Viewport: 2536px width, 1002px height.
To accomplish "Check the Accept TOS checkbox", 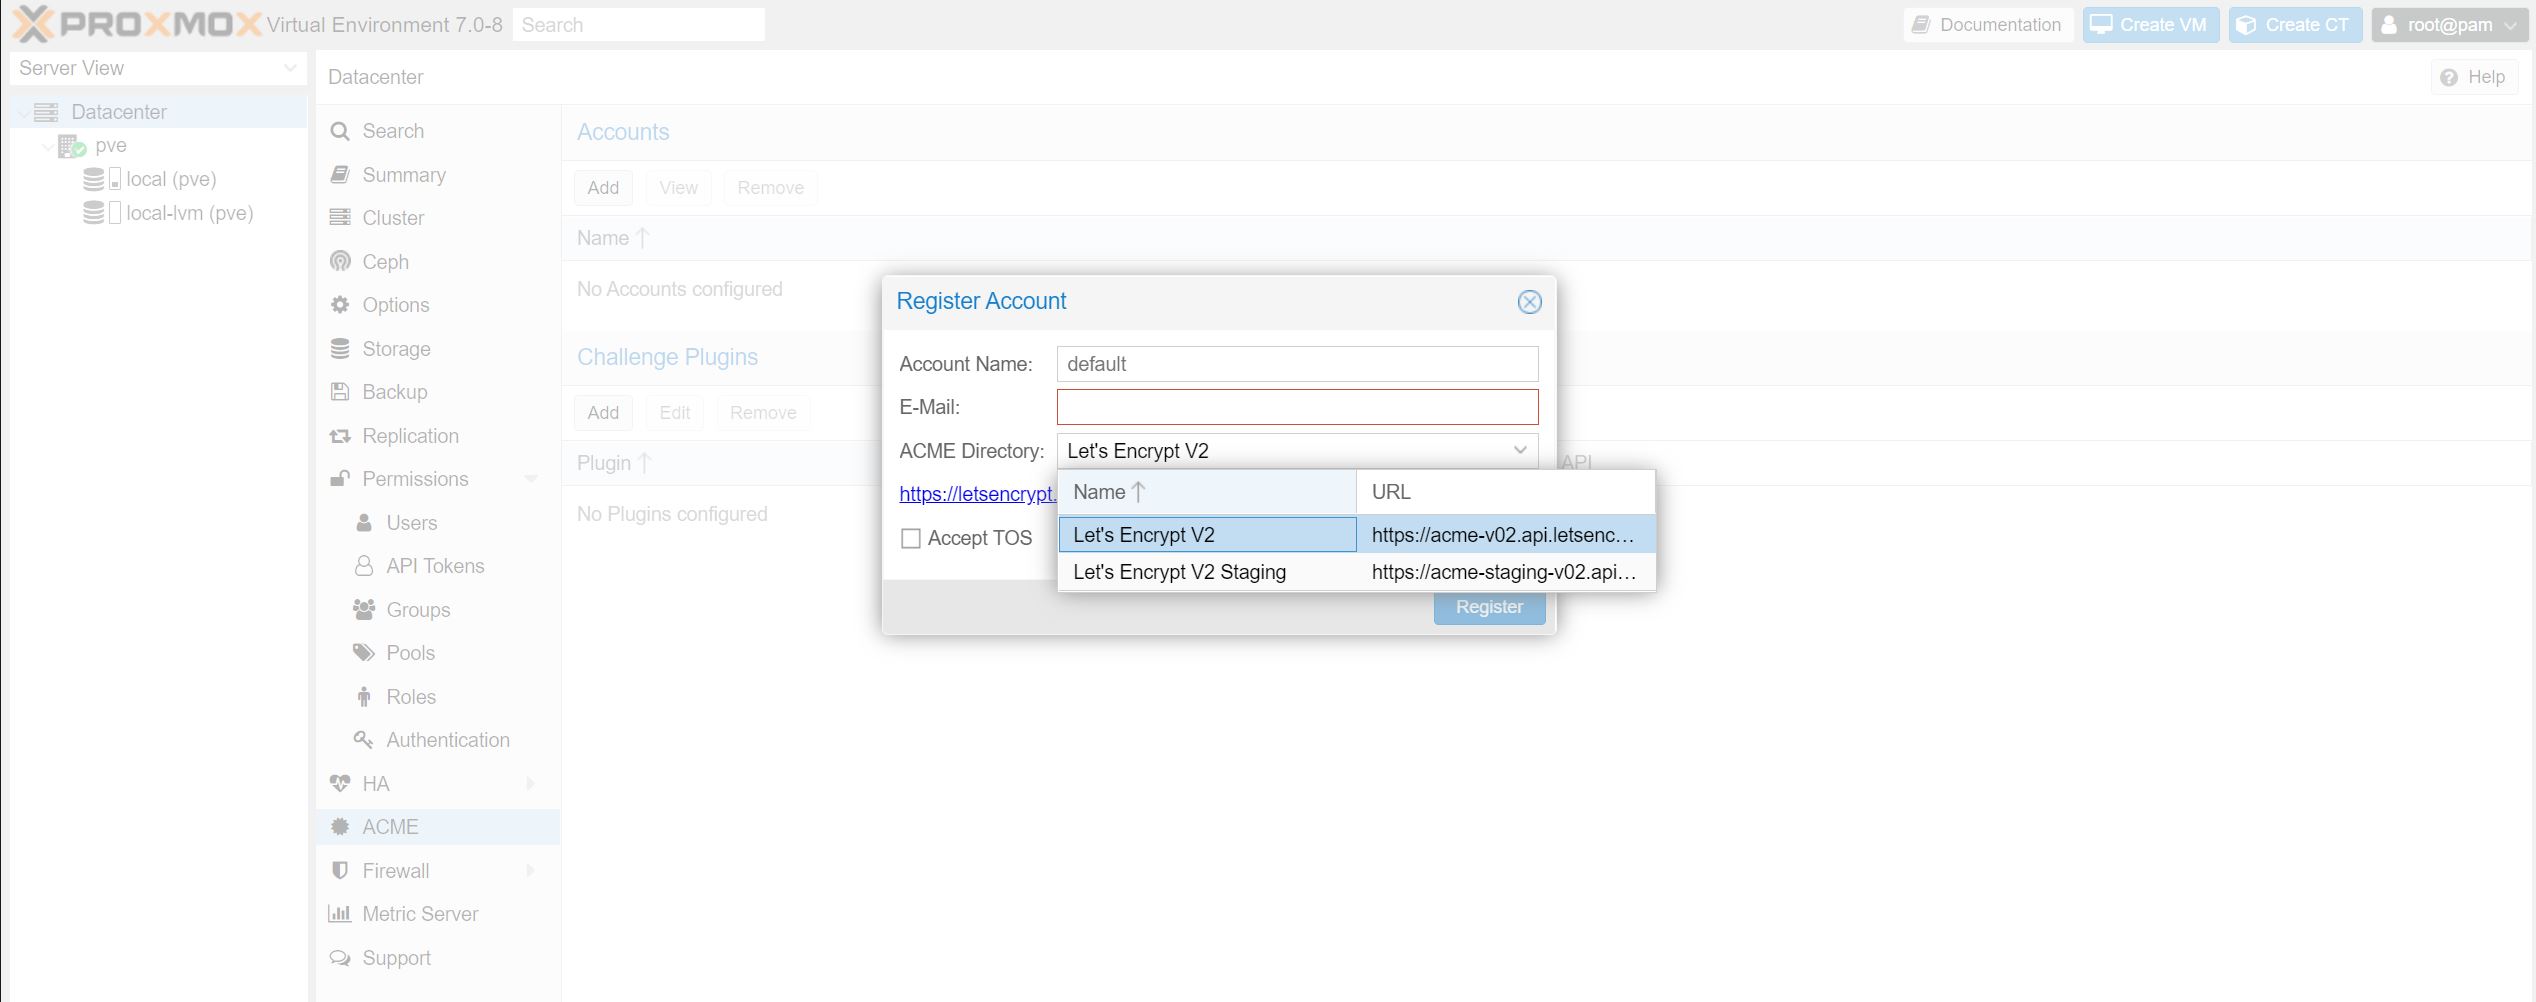I will tap(911, 539).
